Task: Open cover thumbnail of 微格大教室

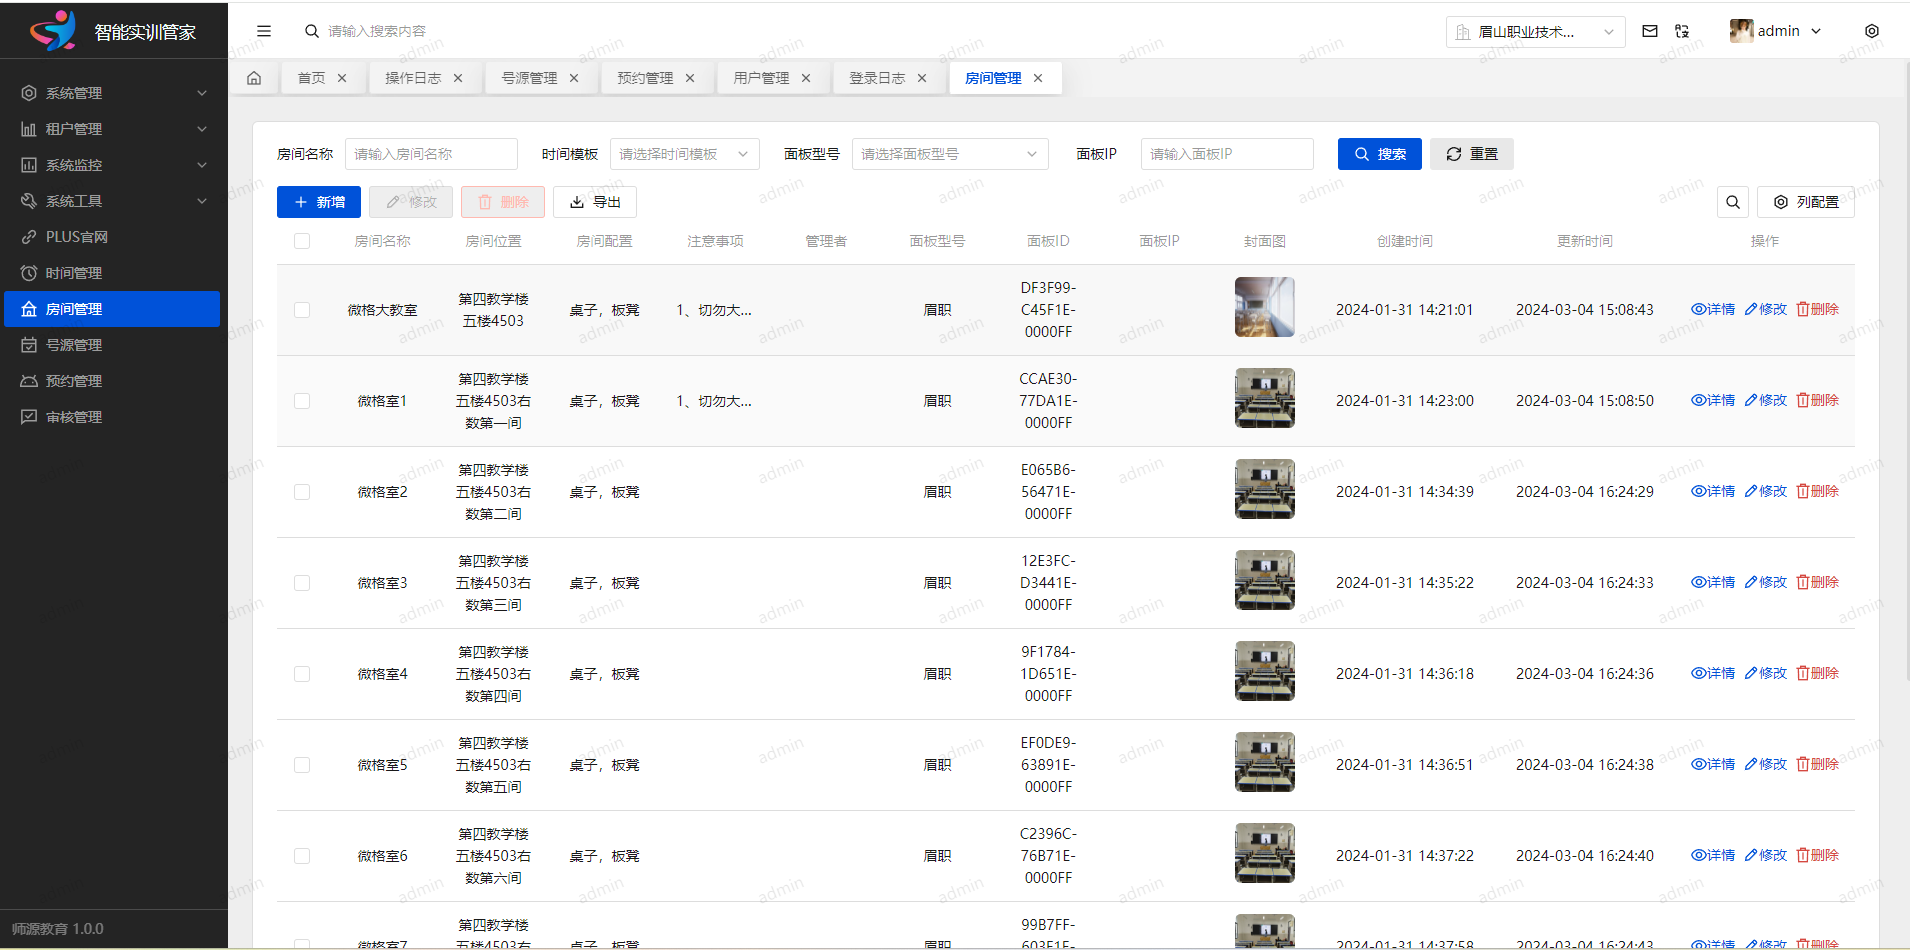Action: pyautogui.click(x=1265, y=307)
